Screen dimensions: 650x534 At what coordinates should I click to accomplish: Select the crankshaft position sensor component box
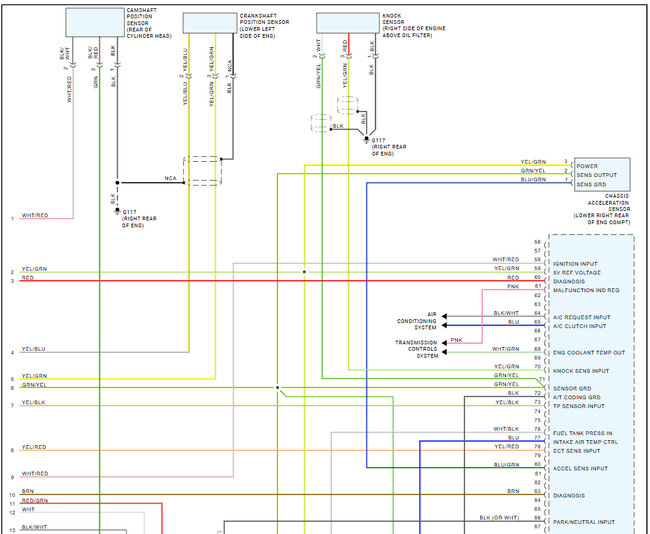point(210,23)
